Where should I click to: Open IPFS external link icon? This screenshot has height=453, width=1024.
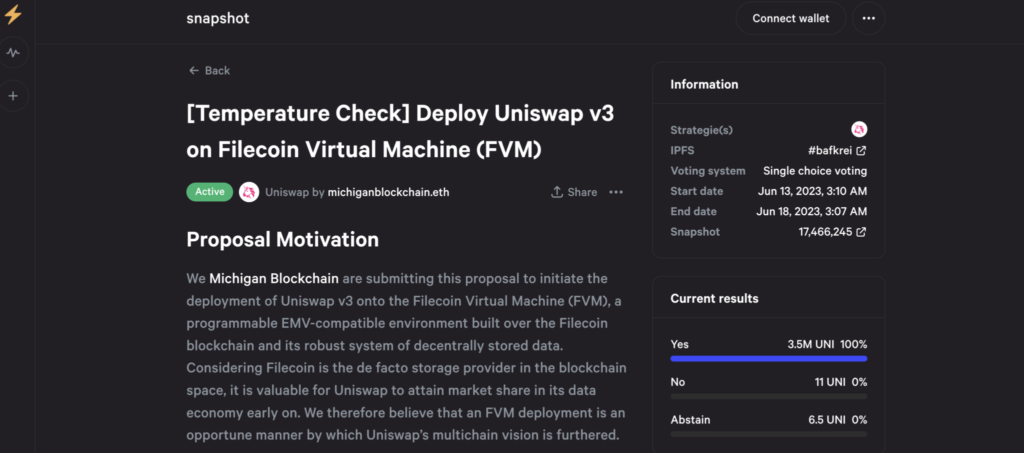861,151
